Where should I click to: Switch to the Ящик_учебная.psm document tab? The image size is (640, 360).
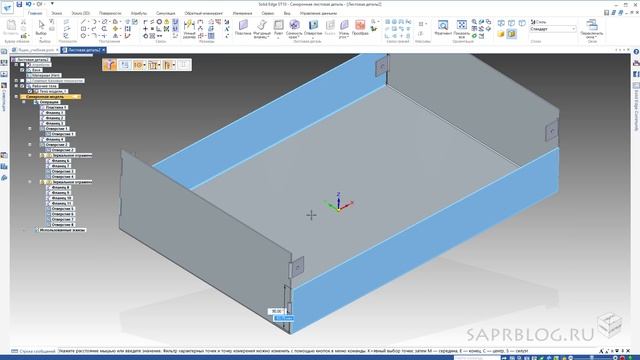36,50
